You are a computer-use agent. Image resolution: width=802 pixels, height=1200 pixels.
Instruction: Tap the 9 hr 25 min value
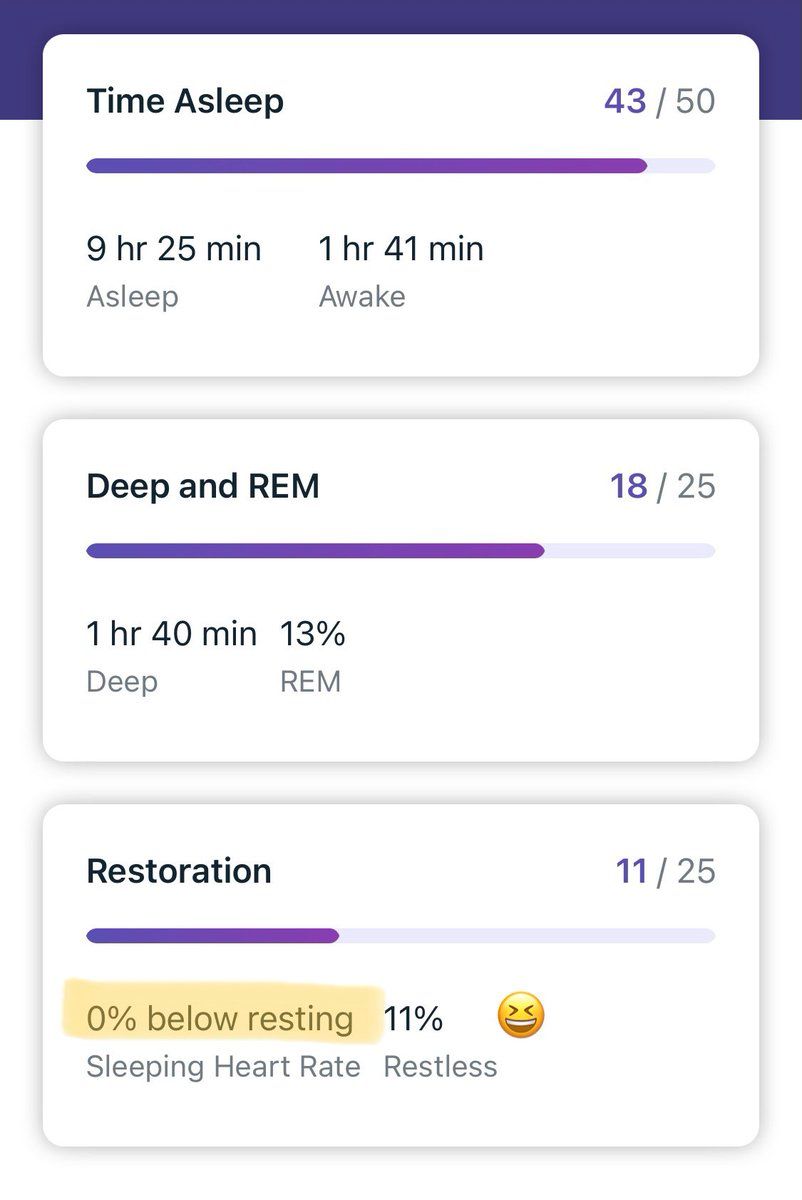pyautogui.click(x=174, y=248)
